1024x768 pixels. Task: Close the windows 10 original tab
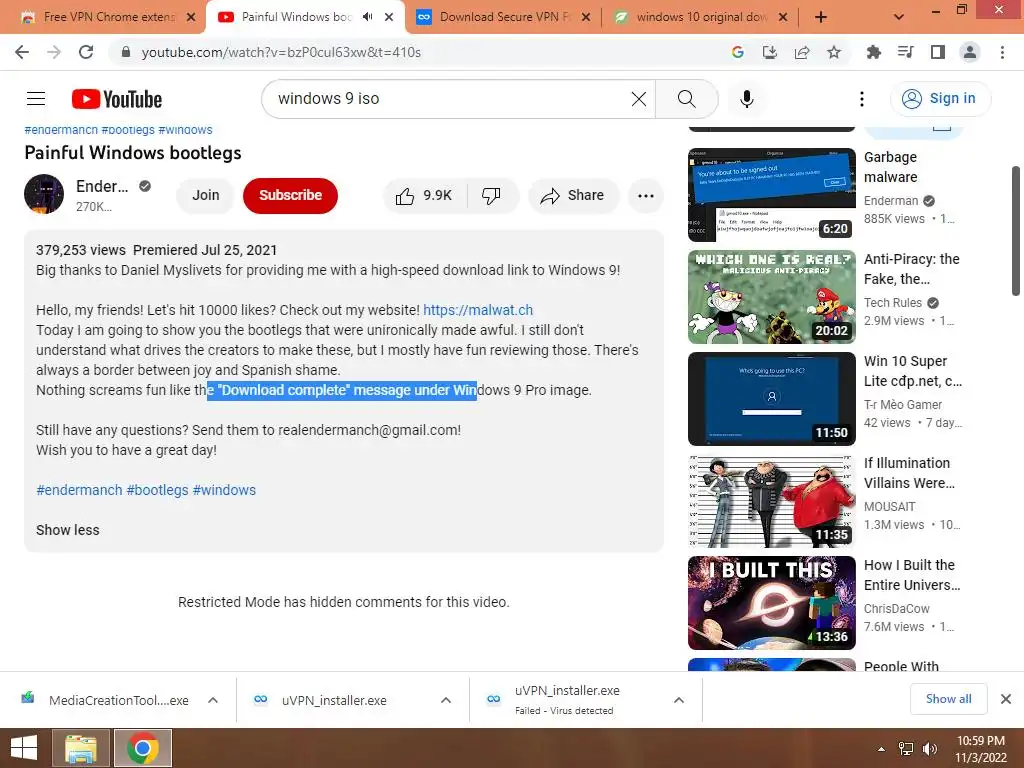[783, 17]
